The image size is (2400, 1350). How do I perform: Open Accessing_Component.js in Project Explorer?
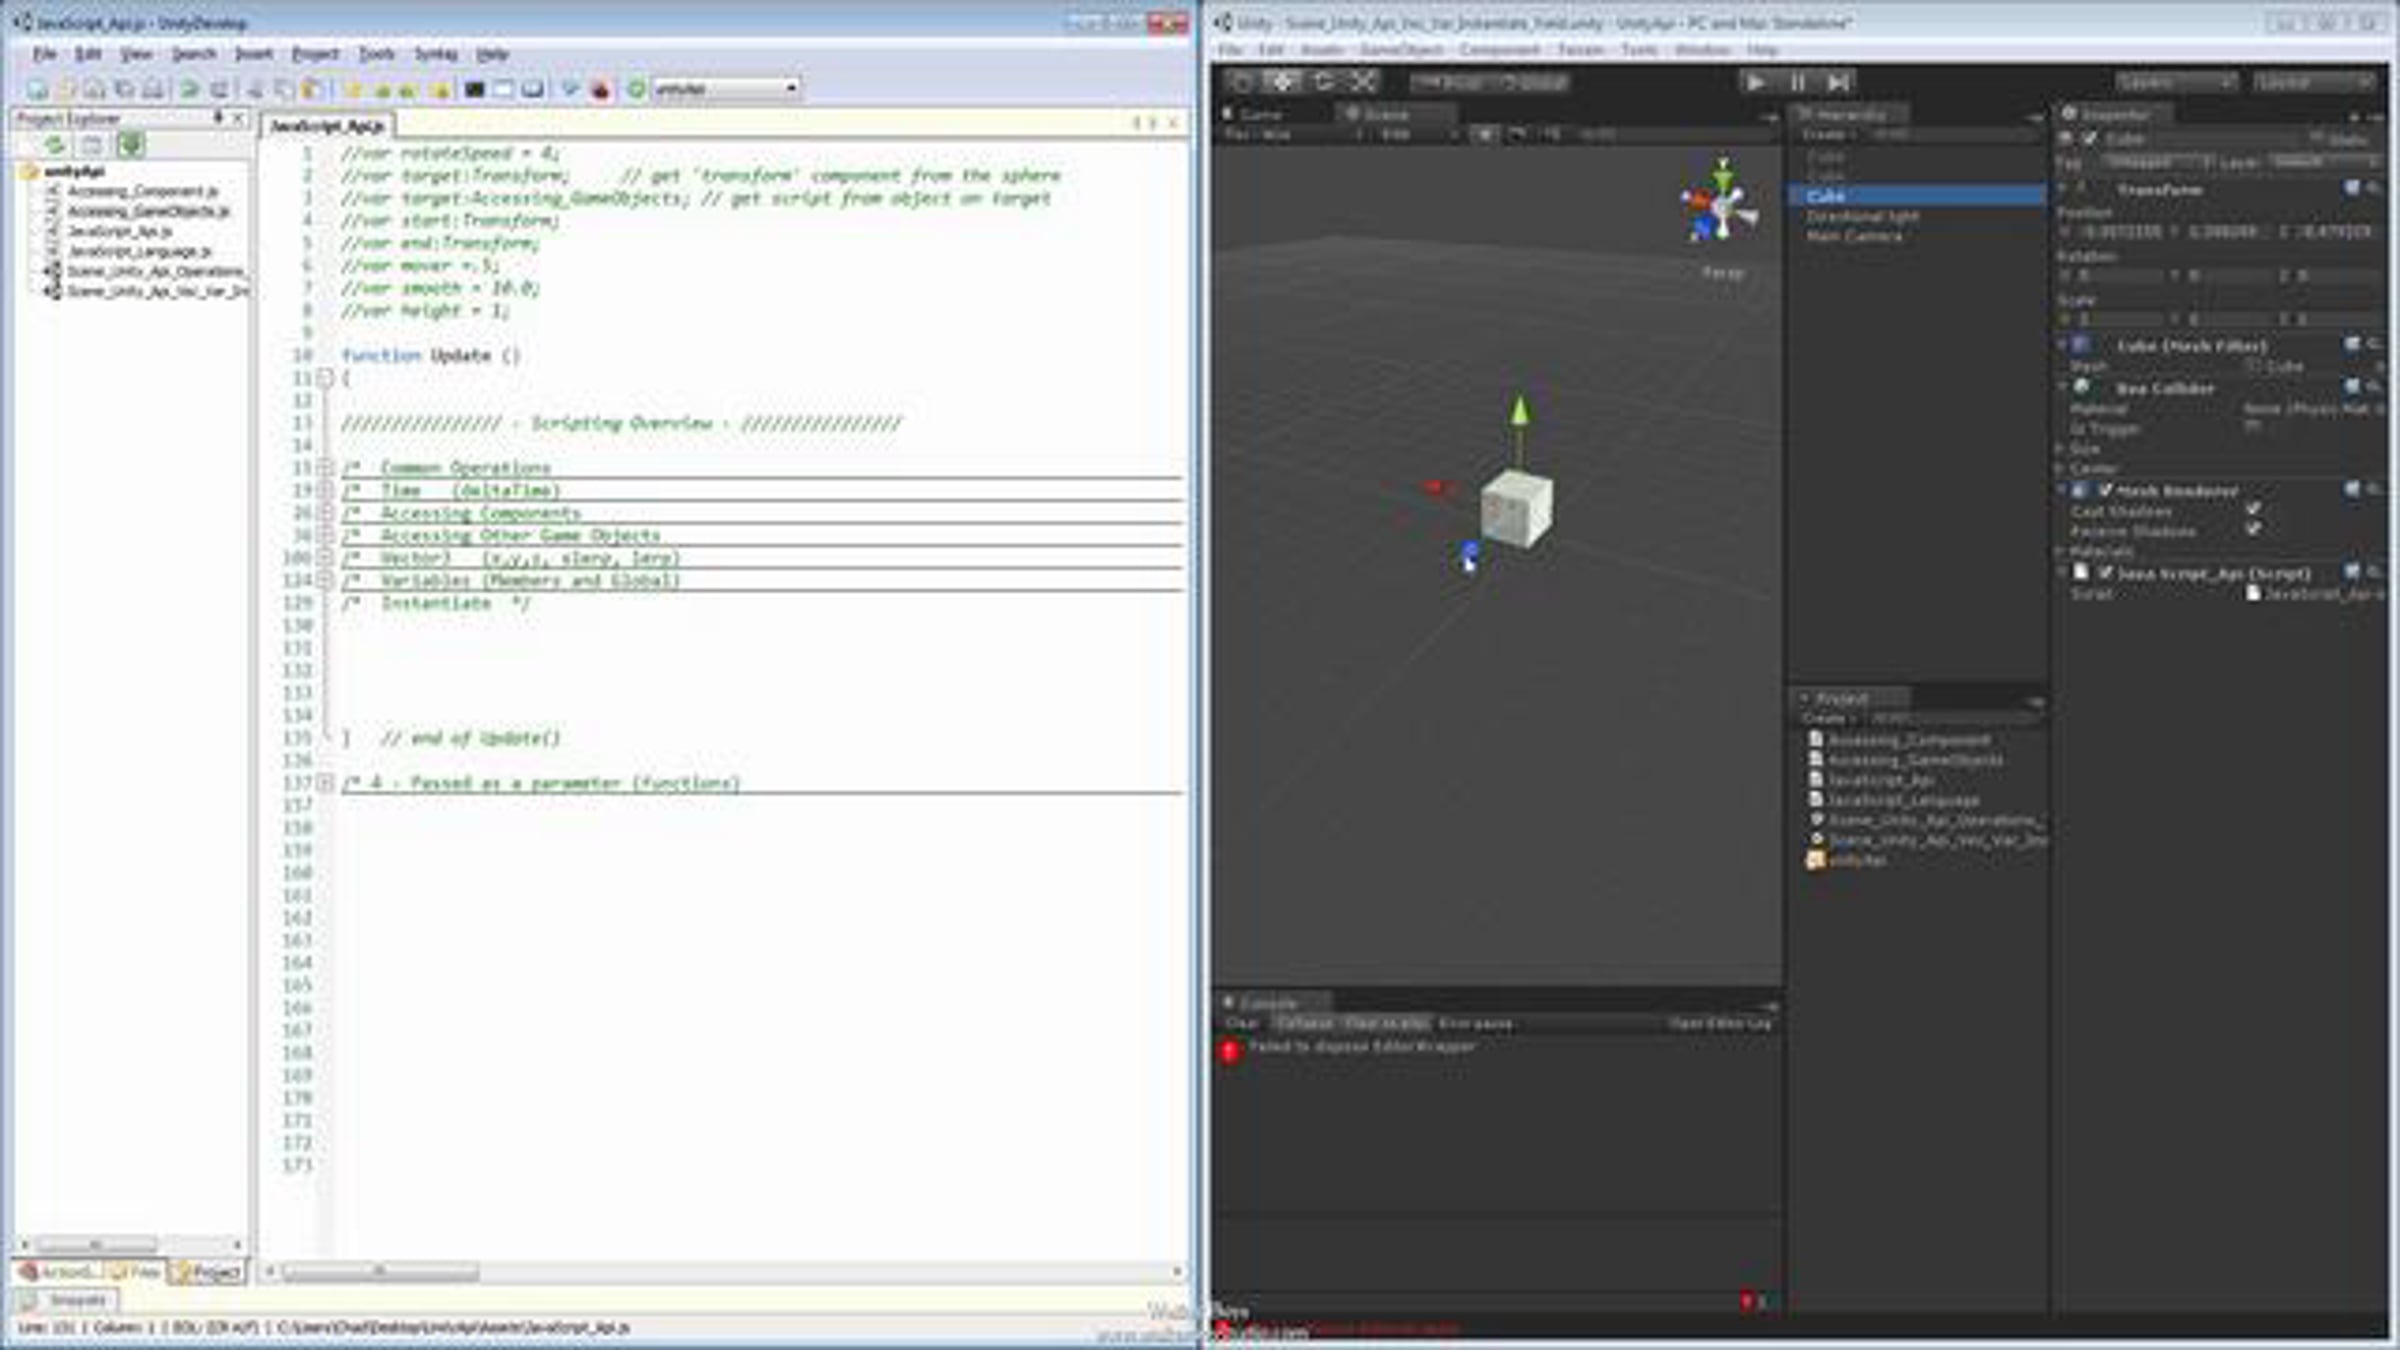click(142, 191)
